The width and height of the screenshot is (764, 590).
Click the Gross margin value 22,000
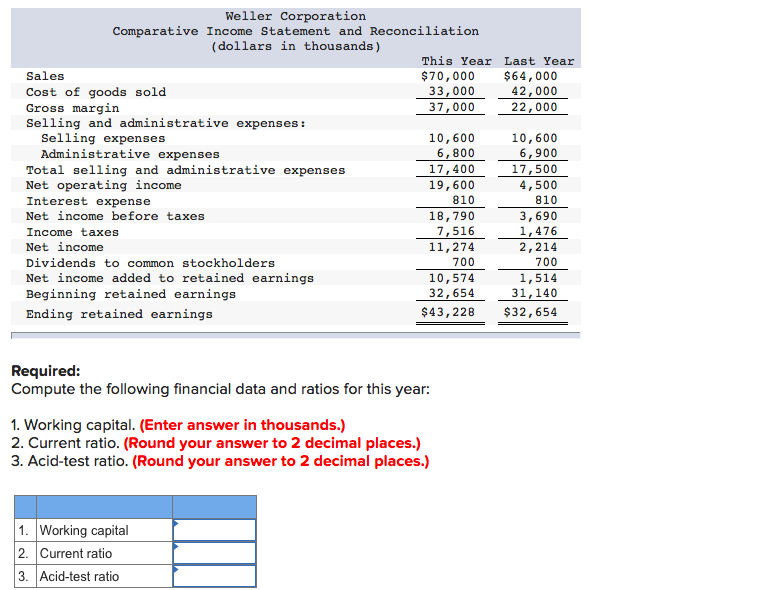[x=534, y=107]
